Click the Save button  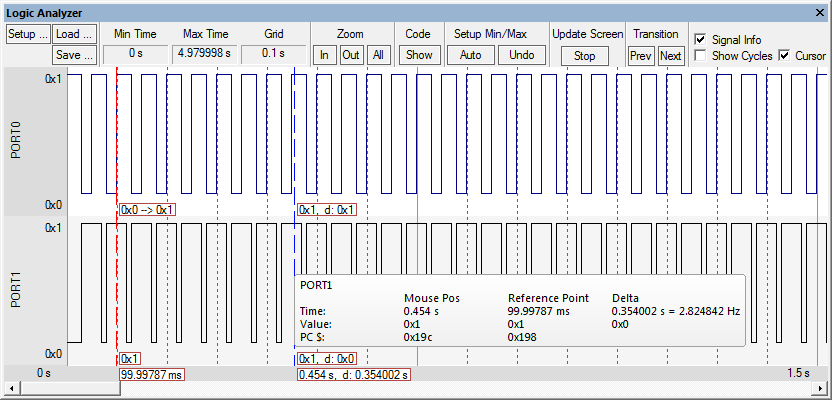point(75,55)
